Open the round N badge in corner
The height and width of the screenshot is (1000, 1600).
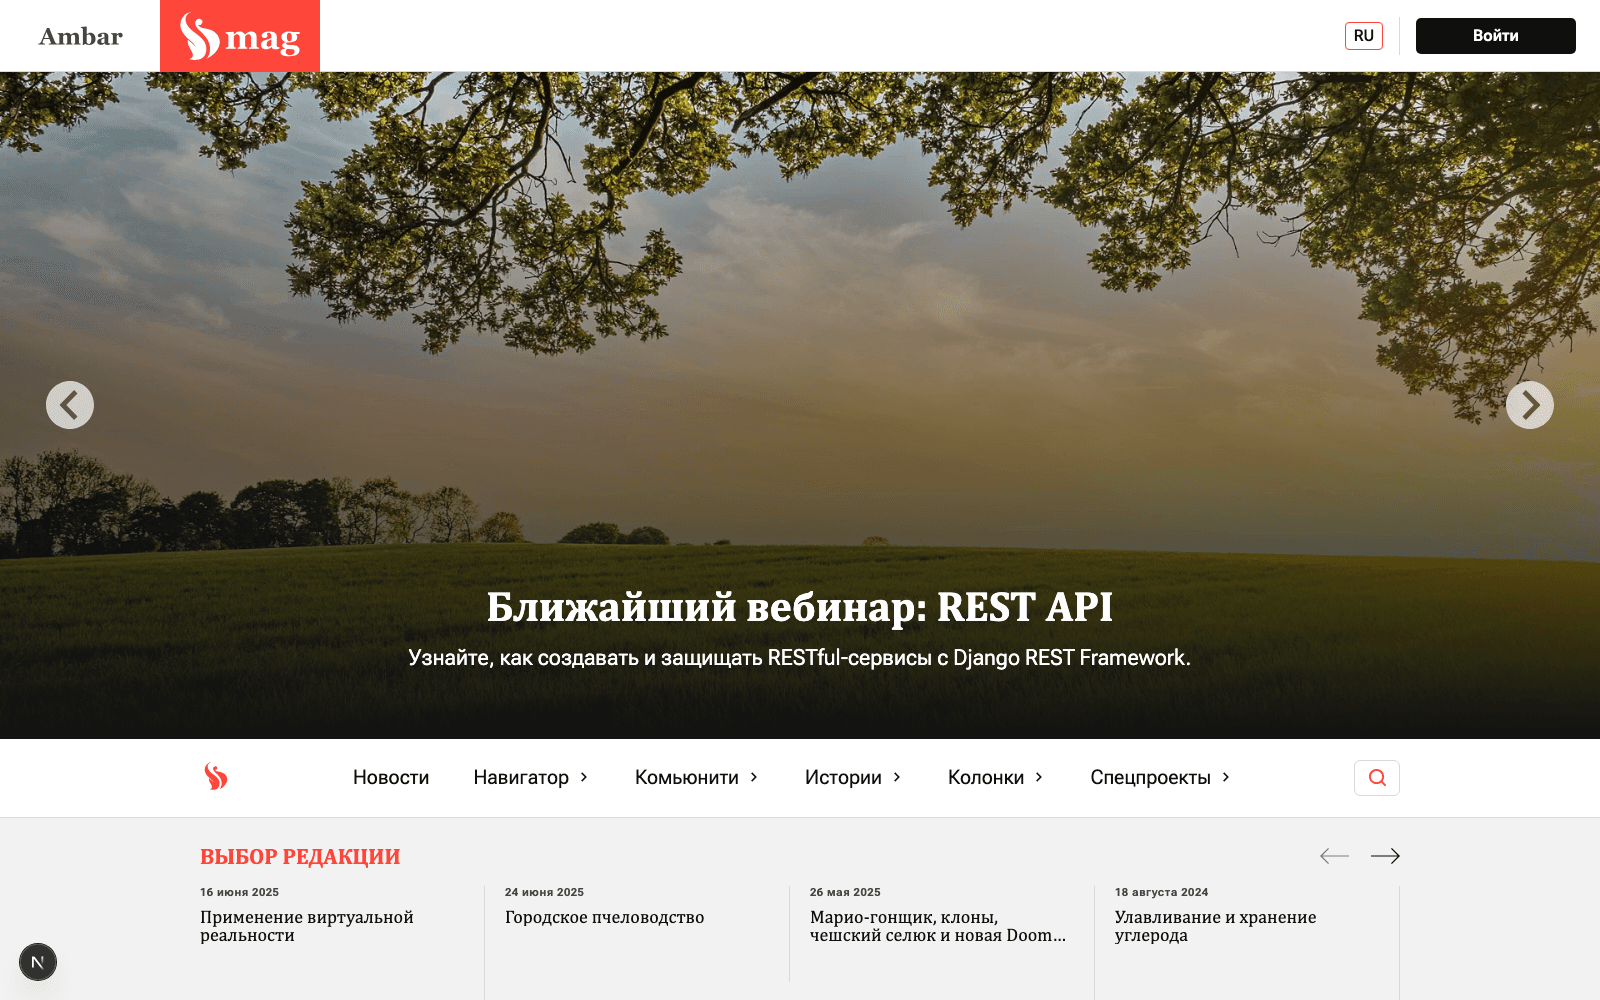pyautogui.click(x=38, y=962)
